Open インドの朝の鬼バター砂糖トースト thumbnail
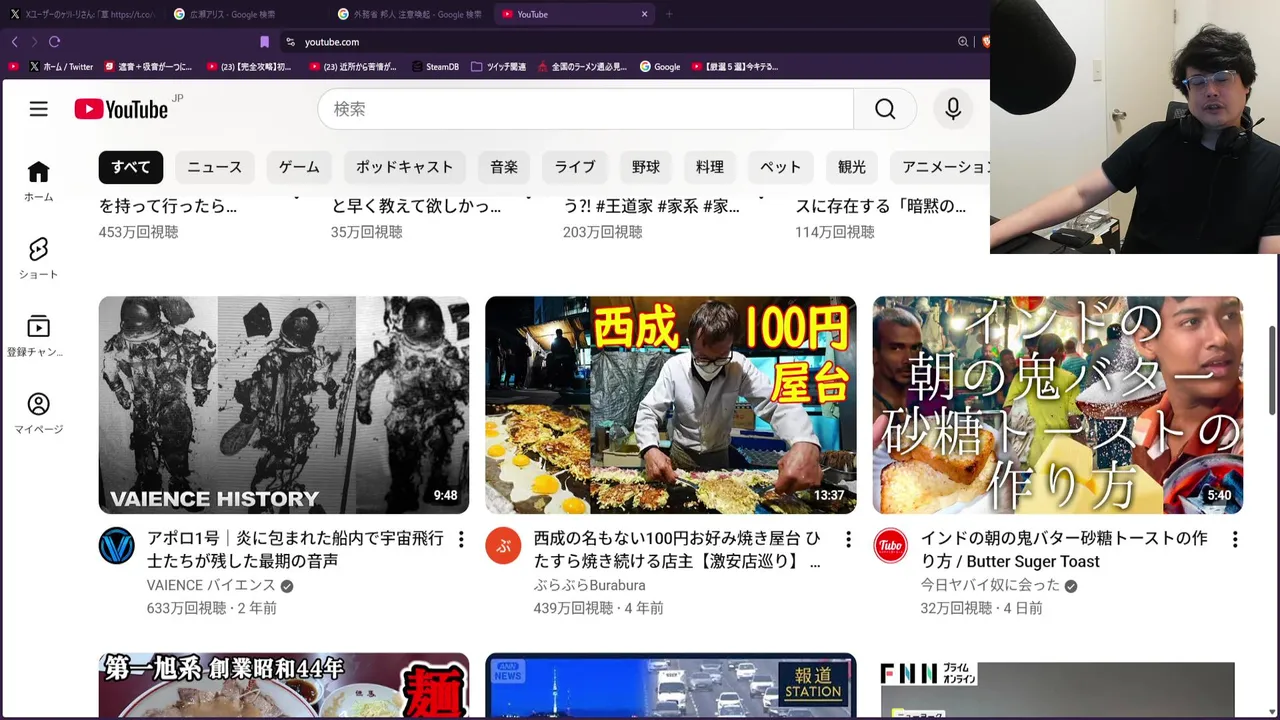Viewport: 1280px width, 720px height. coord(1058,405)
